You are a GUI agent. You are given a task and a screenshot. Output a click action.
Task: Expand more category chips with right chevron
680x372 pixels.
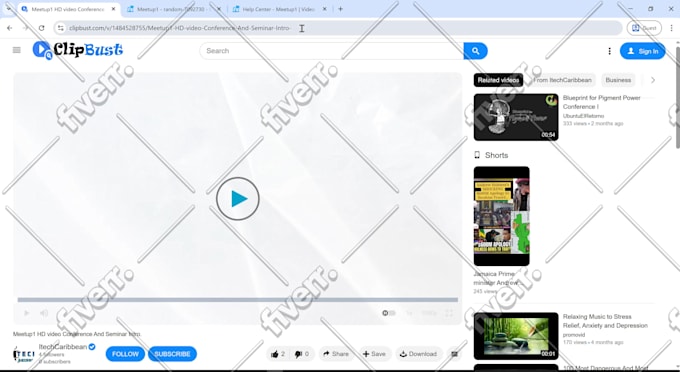click(x=653, y=80)
